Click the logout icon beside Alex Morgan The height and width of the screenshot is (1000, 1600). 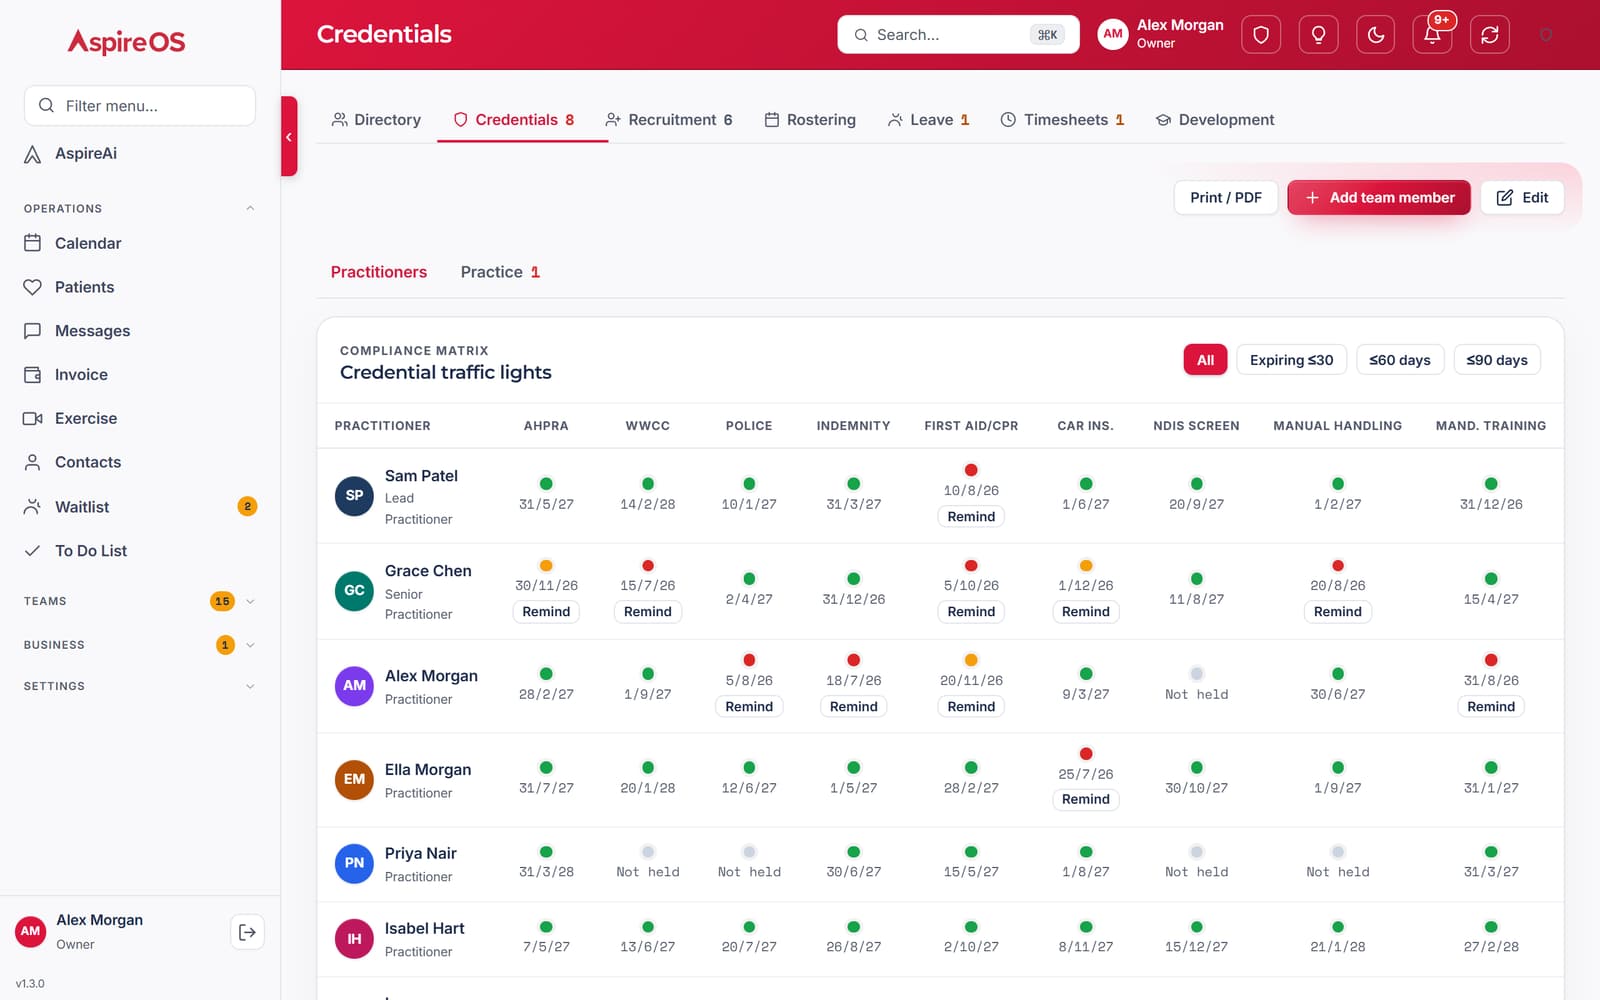[x=247, y=932]
